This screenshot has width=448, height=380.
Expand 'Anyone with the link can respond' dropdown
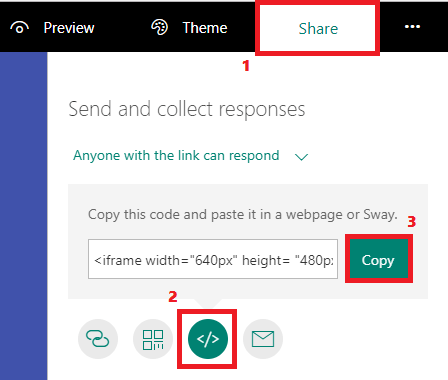(x=191, y=156)
